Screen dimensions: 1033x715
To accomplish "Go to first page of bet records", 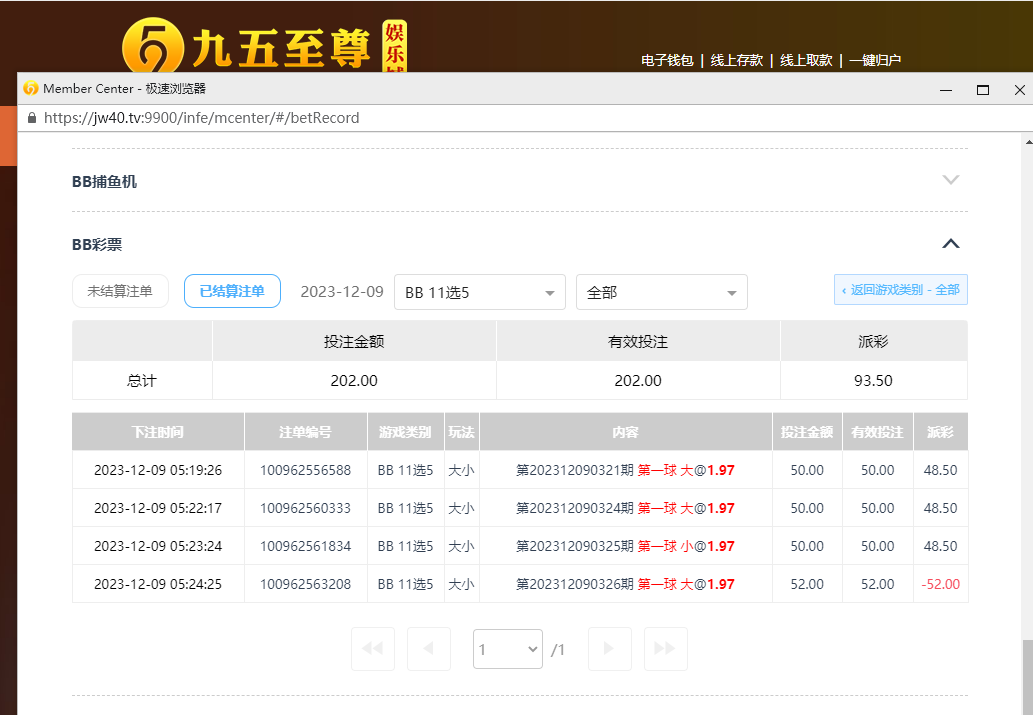I will (x=373, y=649).
